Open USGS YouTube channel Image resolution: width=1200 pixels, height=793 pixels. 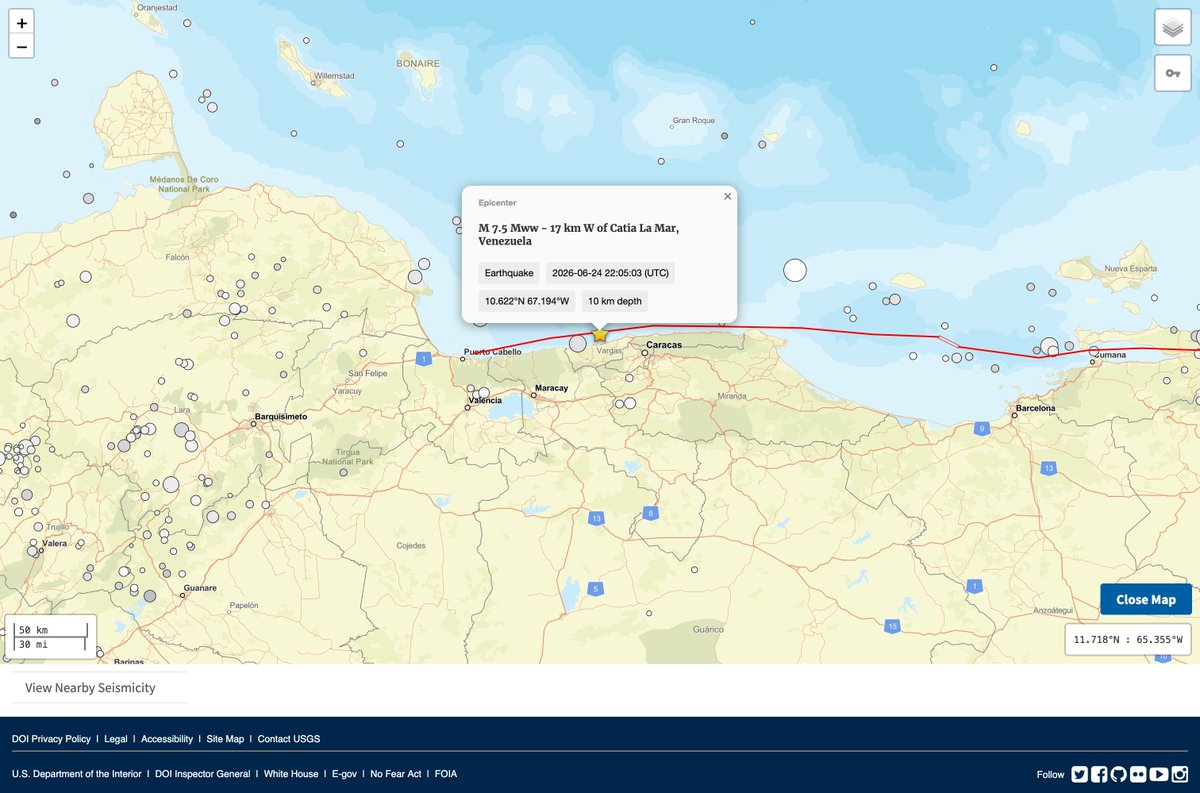1159,774
